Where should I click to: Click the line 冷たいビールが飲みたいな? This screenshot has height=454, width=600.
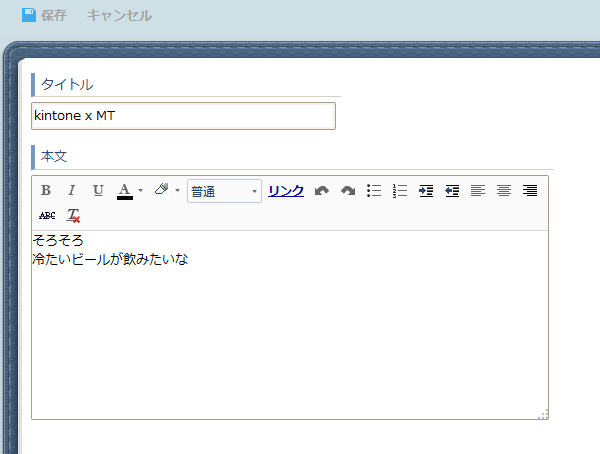pos(110,259)
